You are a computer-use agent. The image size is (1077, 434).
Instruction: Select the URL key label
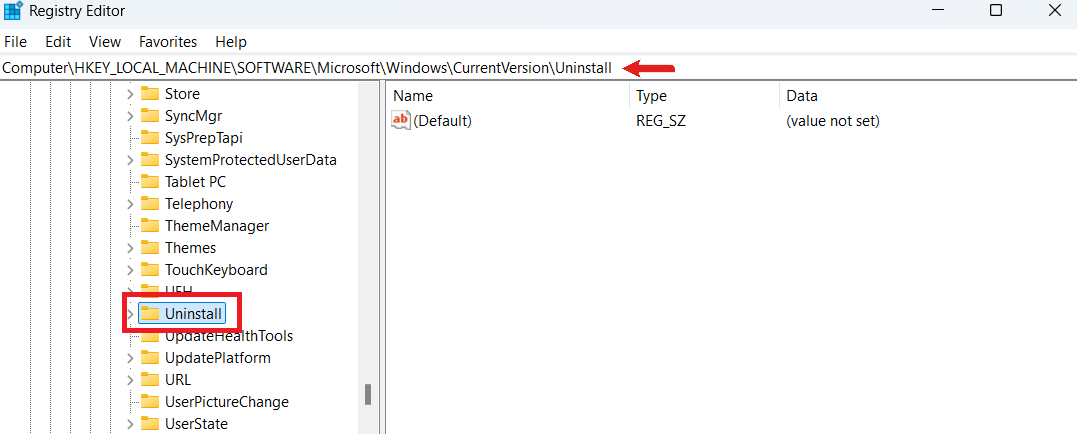[178, 380]
